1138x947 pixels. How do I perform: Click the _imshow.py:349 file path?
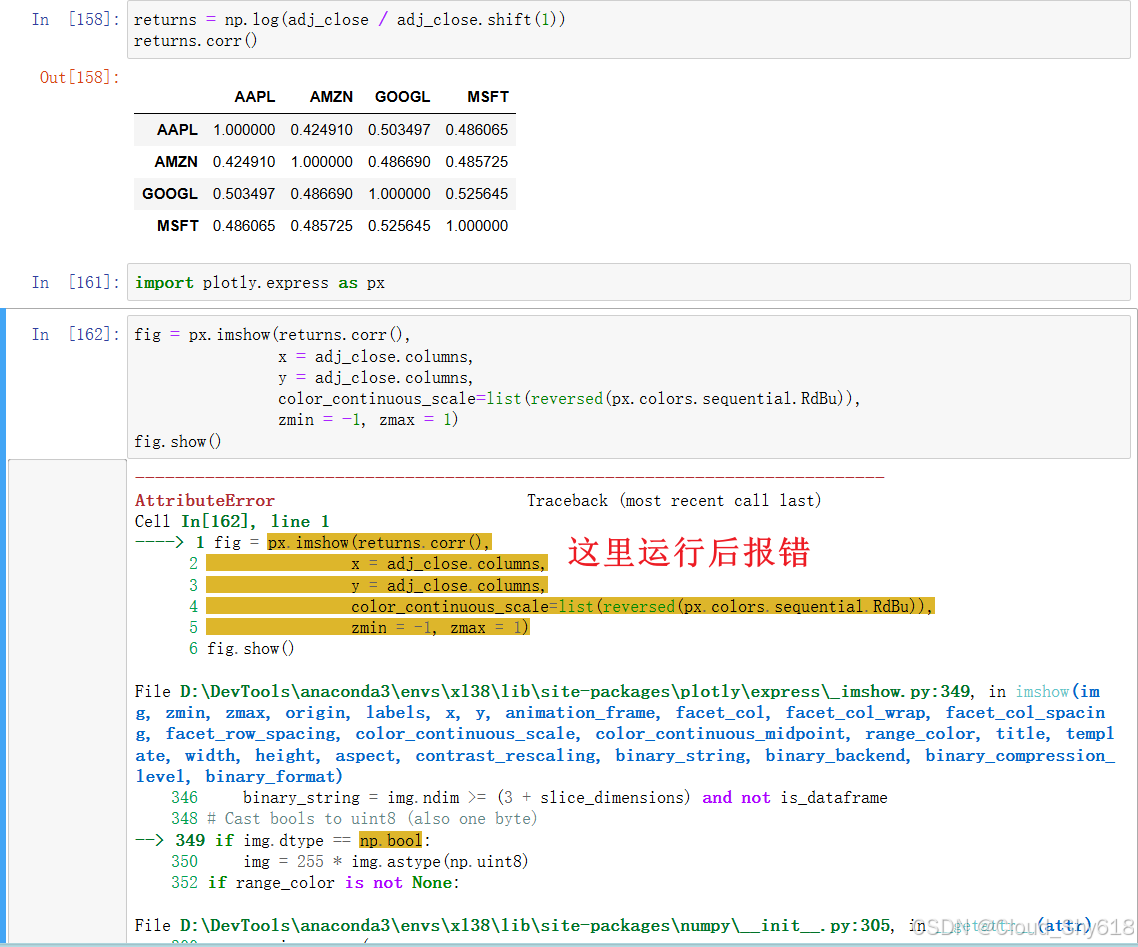point(575,692)
